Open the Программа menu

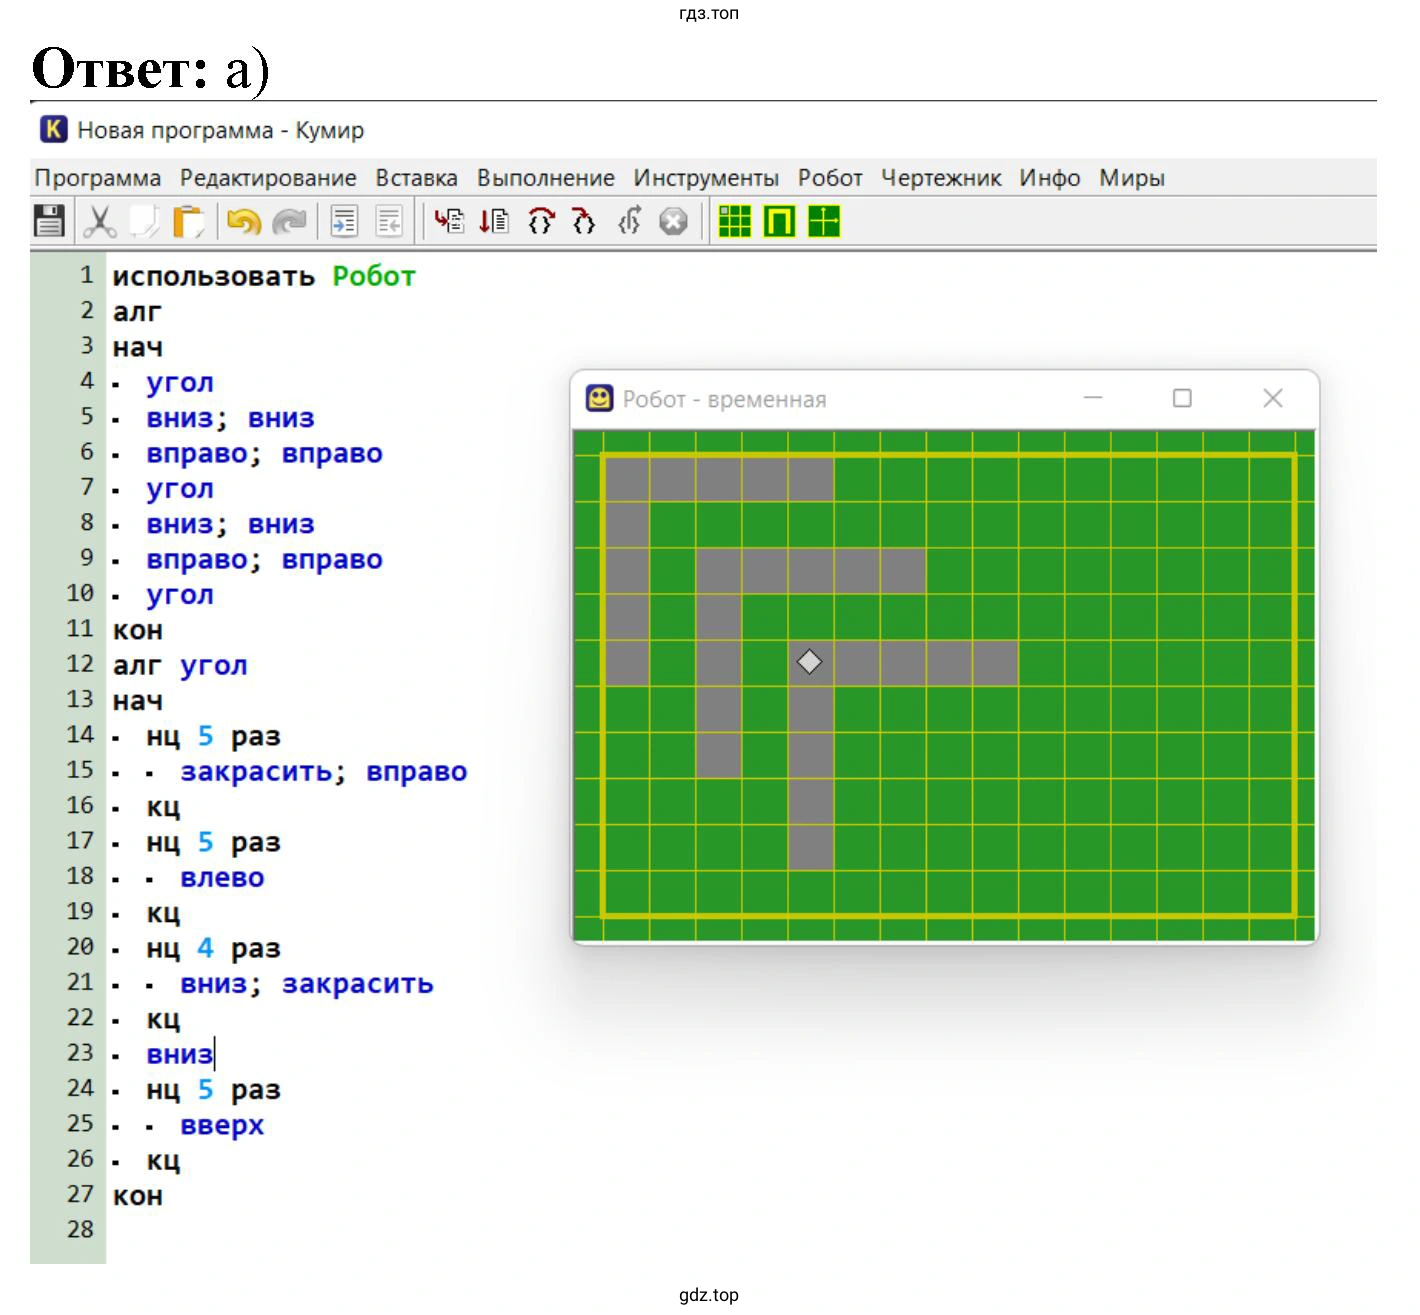pos(97,178)
